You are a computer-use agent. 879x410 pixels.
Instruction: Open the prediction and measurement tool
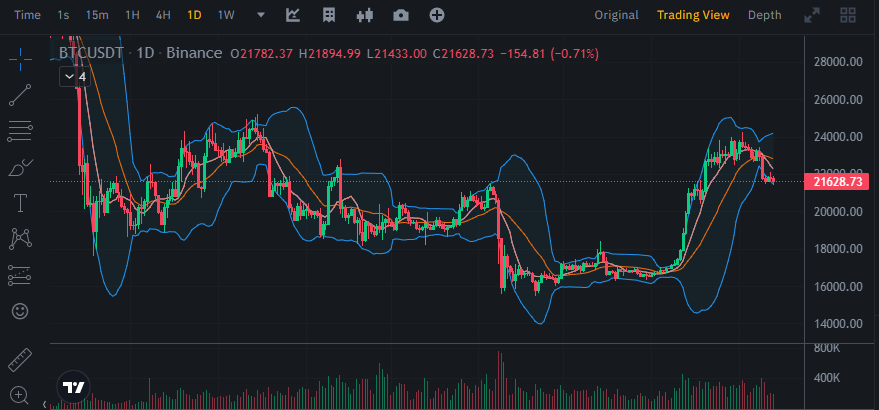pos(20,275)
